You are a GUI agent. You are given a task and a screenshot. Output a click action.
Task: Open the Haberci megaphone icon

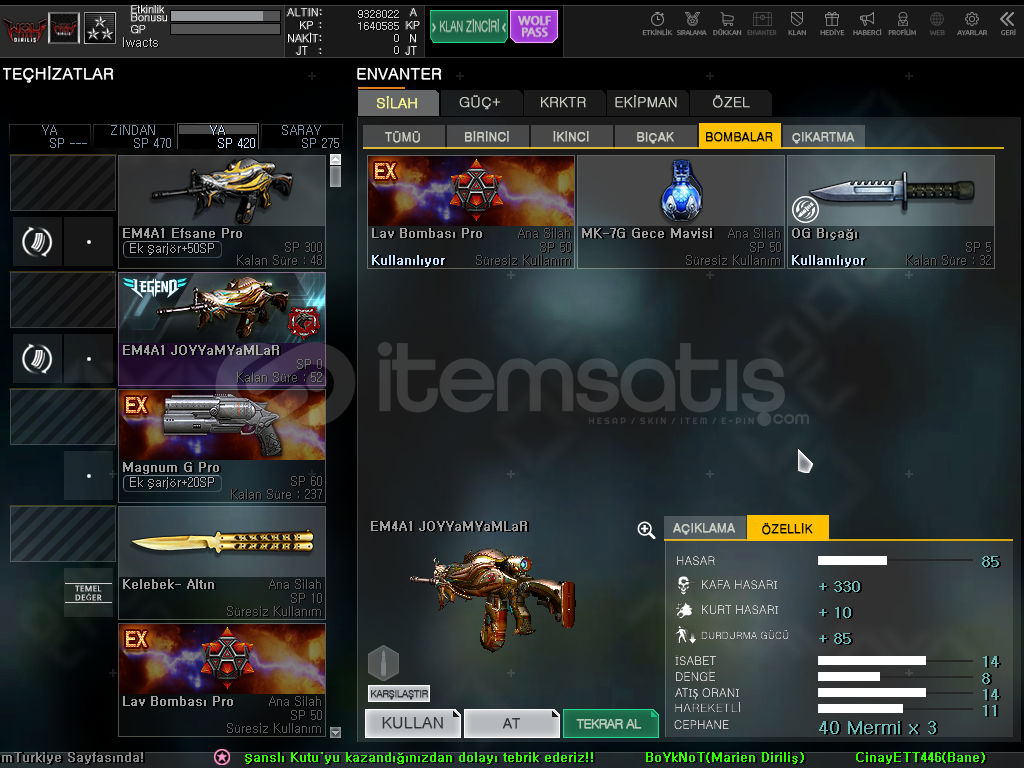click(x=867, y=23)
